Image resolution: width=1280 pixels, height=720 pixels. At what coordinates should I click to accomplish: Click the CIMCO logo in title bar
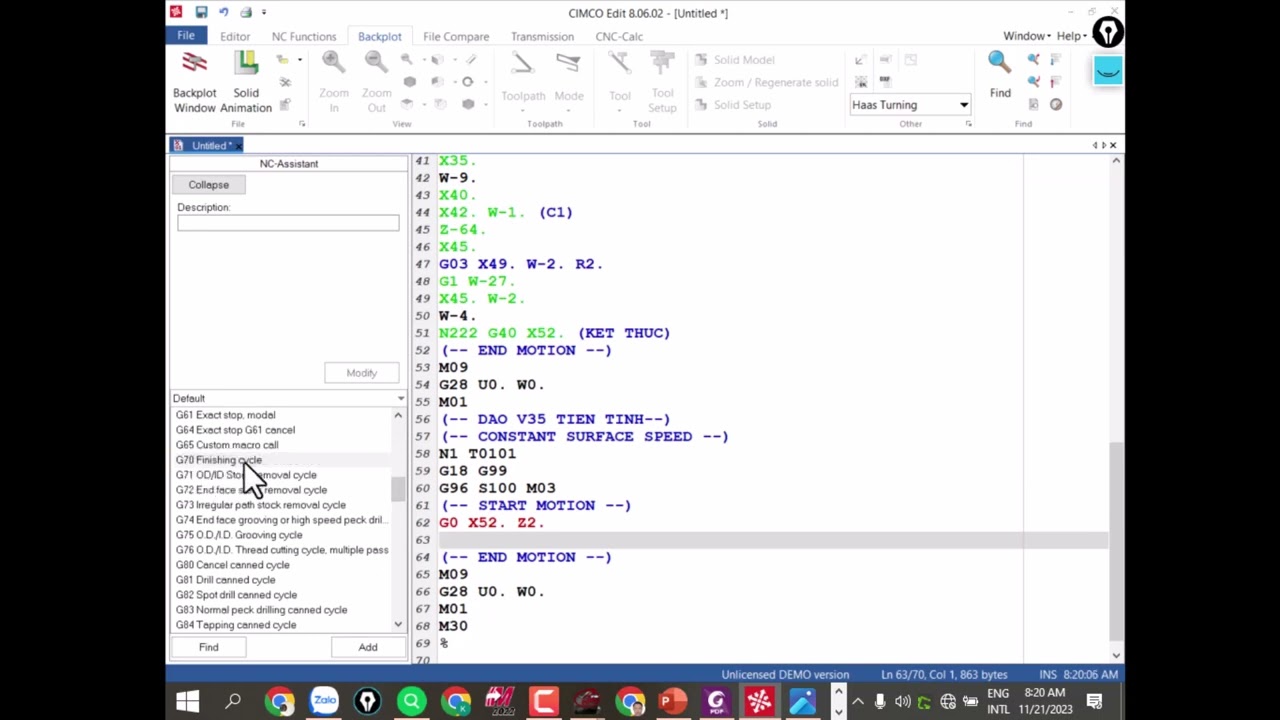pyautogui.click(x=176, y=12)
